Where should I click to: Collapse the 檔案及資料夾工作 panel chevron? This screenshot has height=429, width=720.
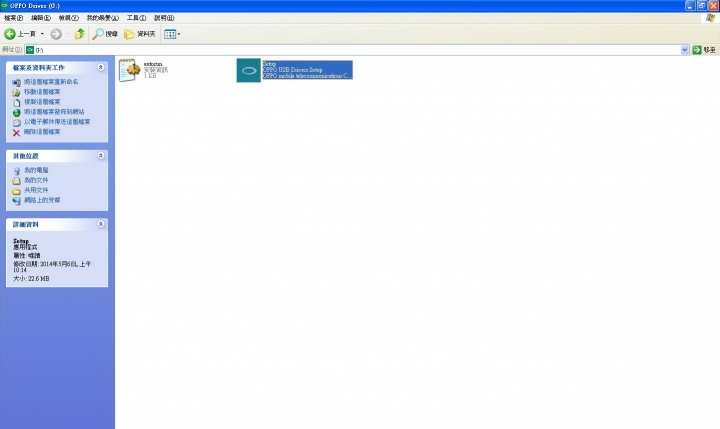tap(101, 68)
